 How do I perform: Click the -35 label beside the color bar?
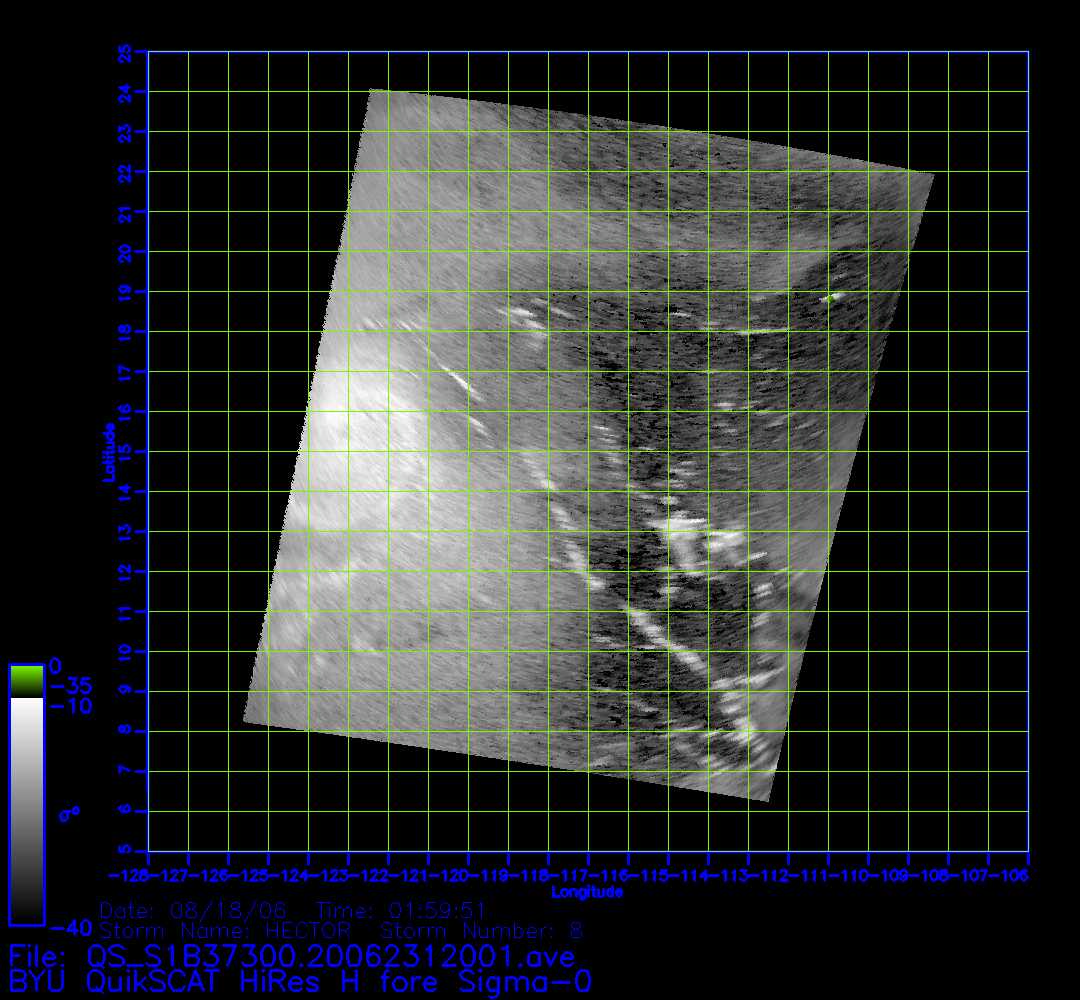[70, 687]
